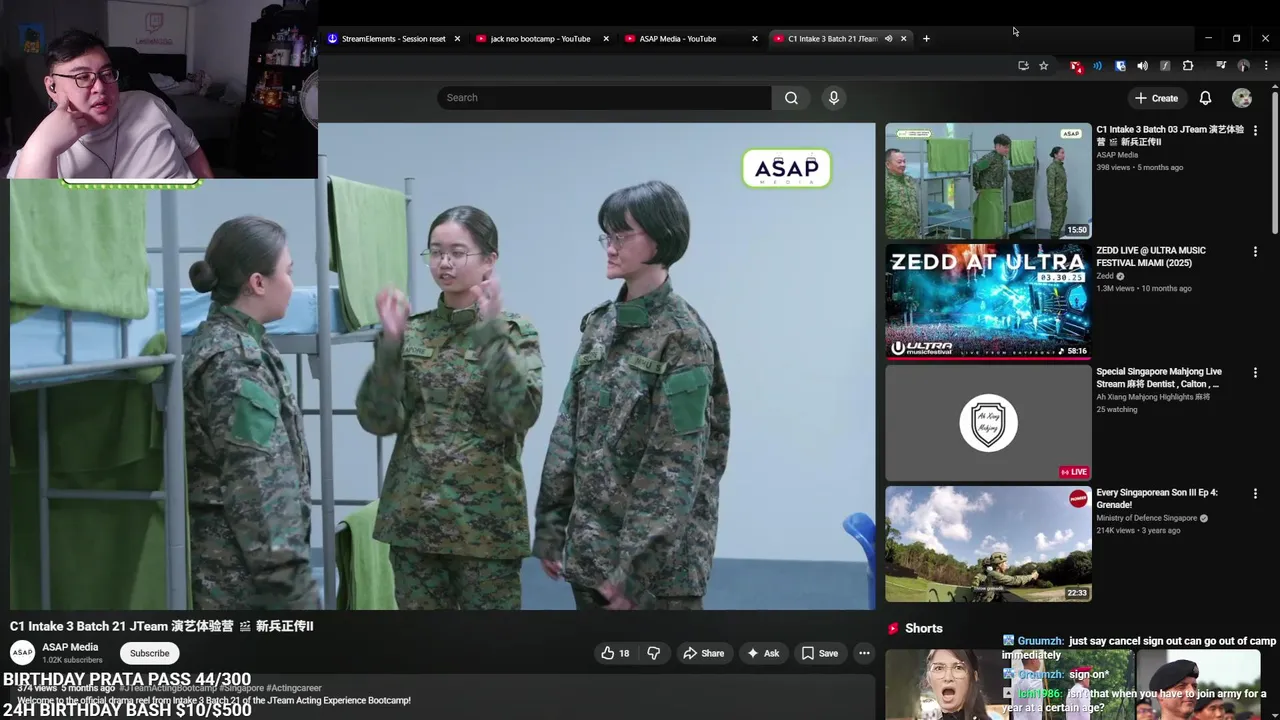Open more actions ellipsis under video
Screen dimensions: 1280x720
pyautogui.click(x=864, y=653)
